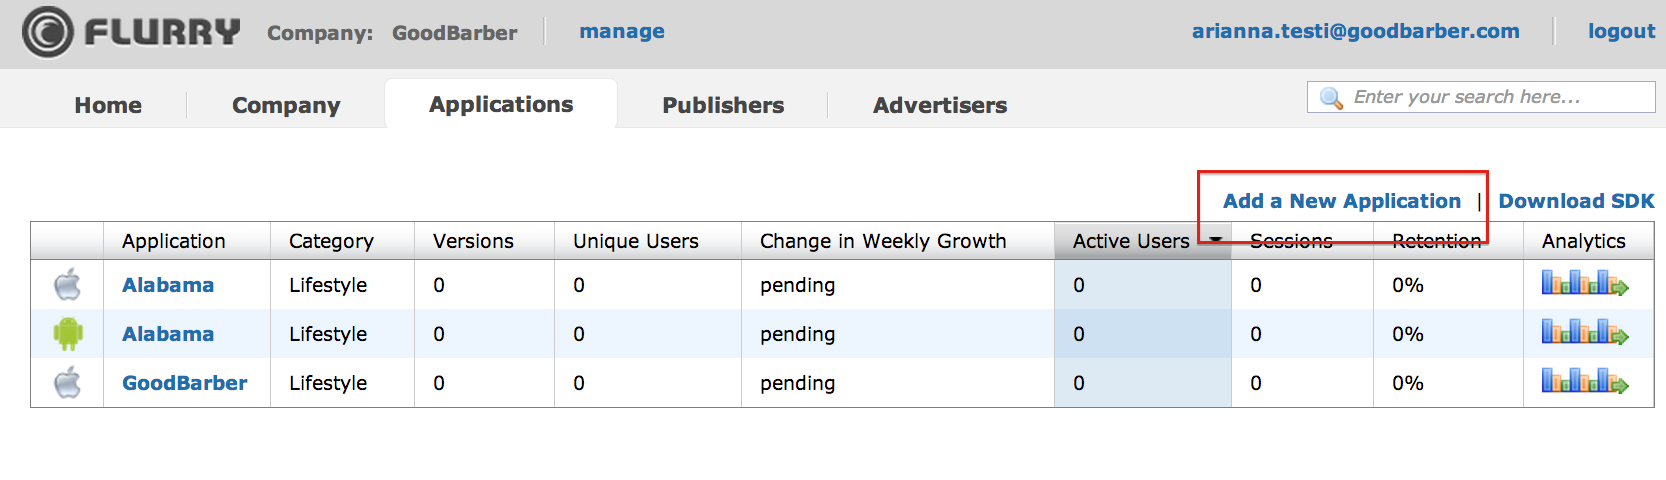
Task: Switch to the Publishers tab
Action: point(723,105)
